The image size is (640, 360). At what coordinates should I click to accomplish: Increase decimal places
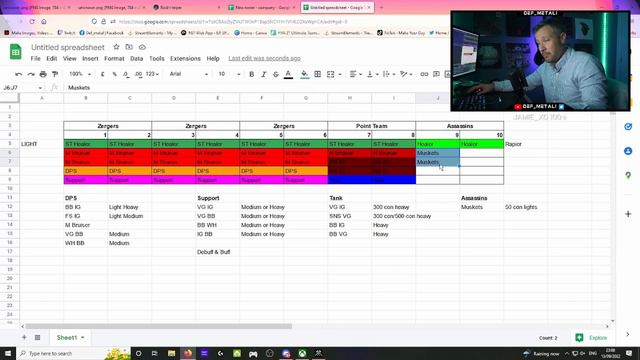[x=138, y=74]
